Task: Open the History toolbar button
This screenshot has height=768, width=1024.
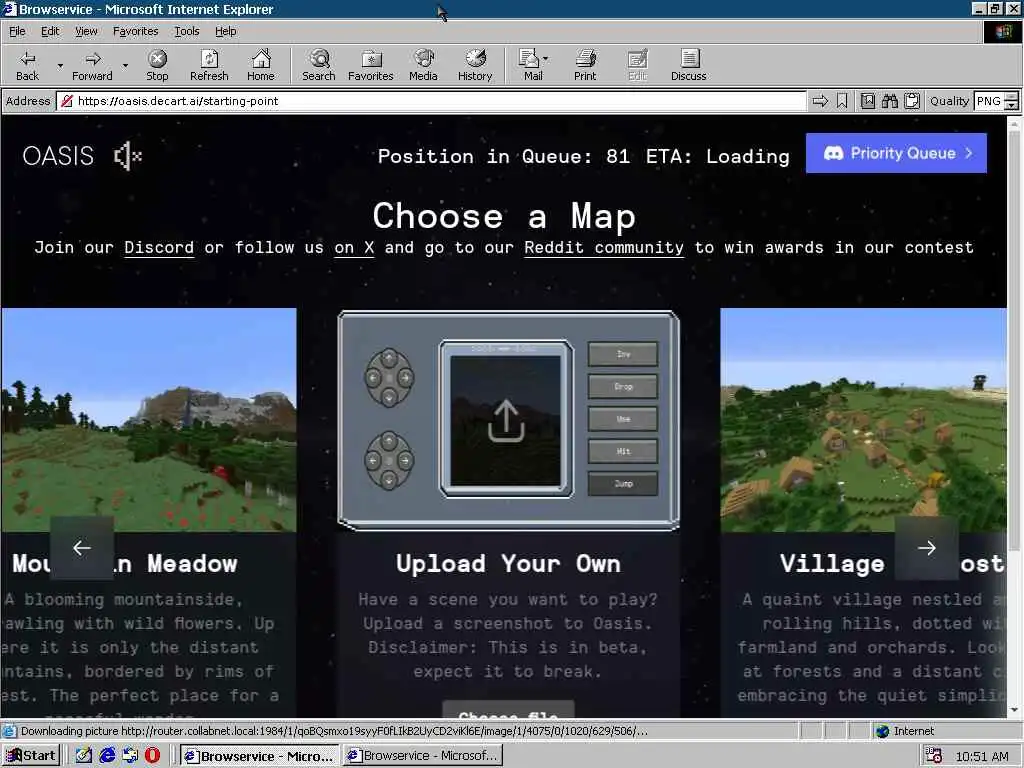Action: (x=475, y=65)
